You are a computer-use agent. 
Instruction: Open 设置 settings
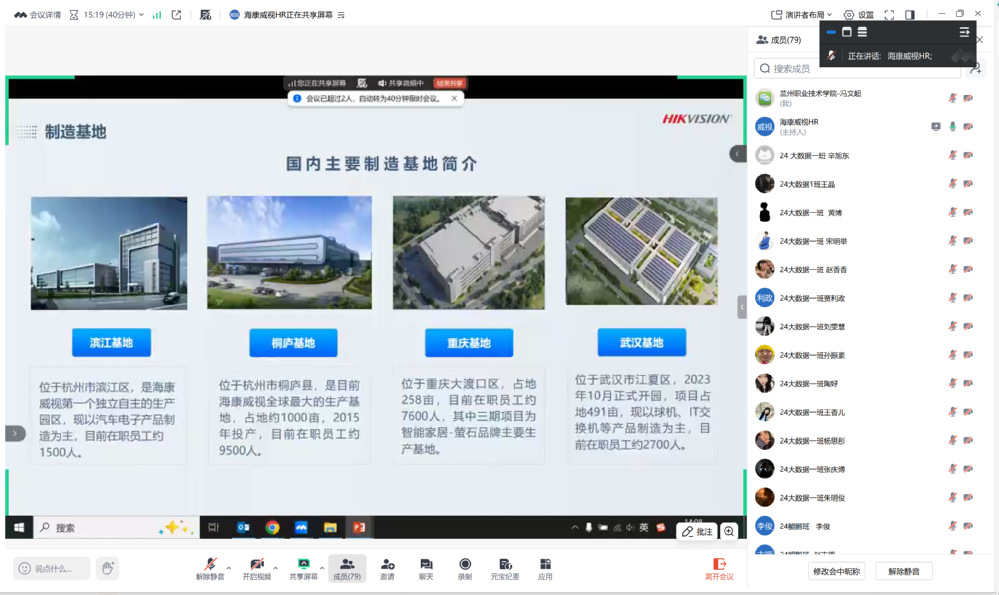pyautogui.click(x=859, y=15)
